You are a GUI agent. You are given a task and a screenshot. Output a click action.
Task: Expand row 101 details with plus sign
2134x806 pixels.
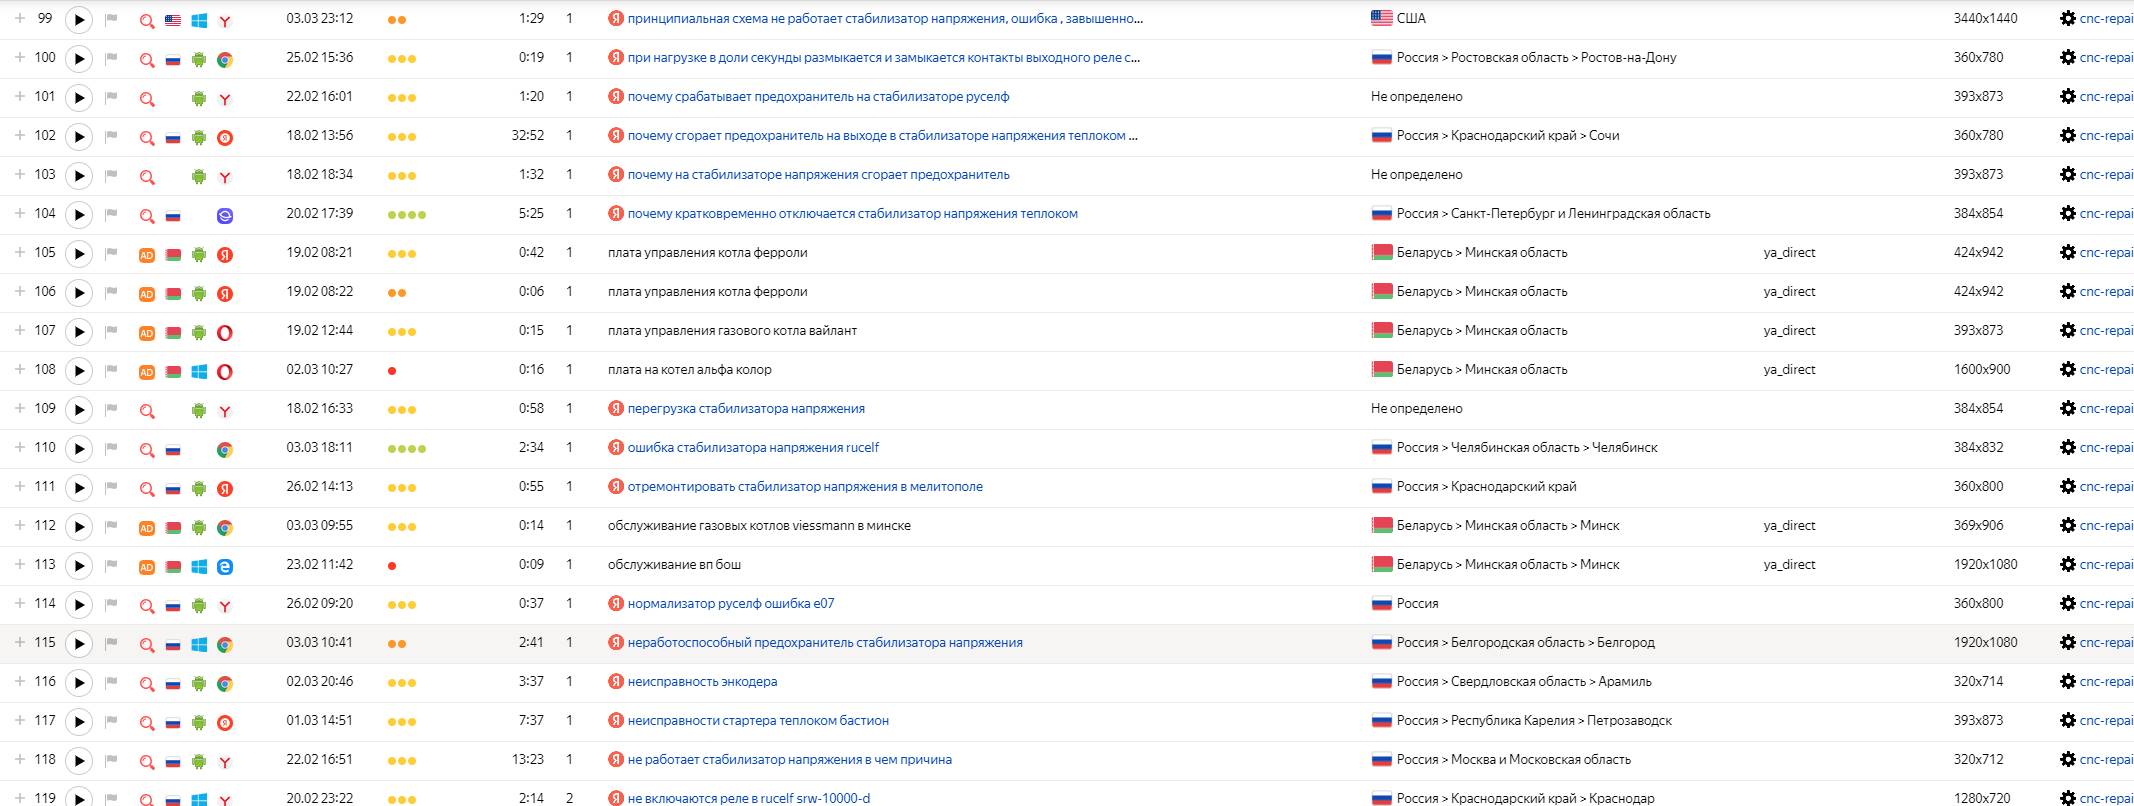pos(19,97)
